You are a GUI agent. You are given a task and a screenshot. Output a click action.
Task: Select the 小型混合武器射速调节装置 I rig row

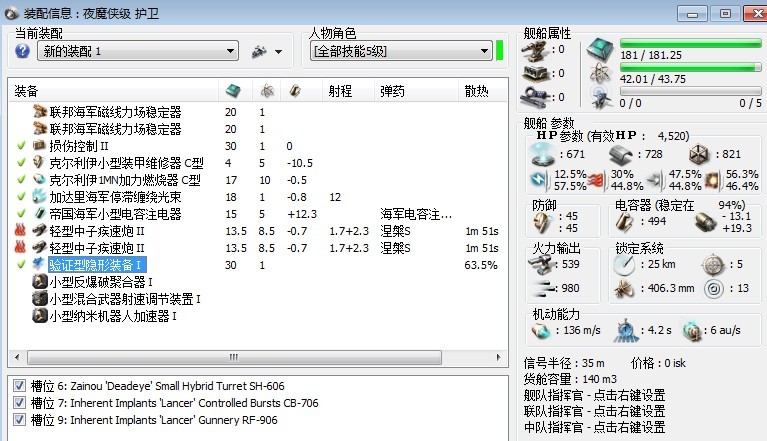click(x=258, y=299)
